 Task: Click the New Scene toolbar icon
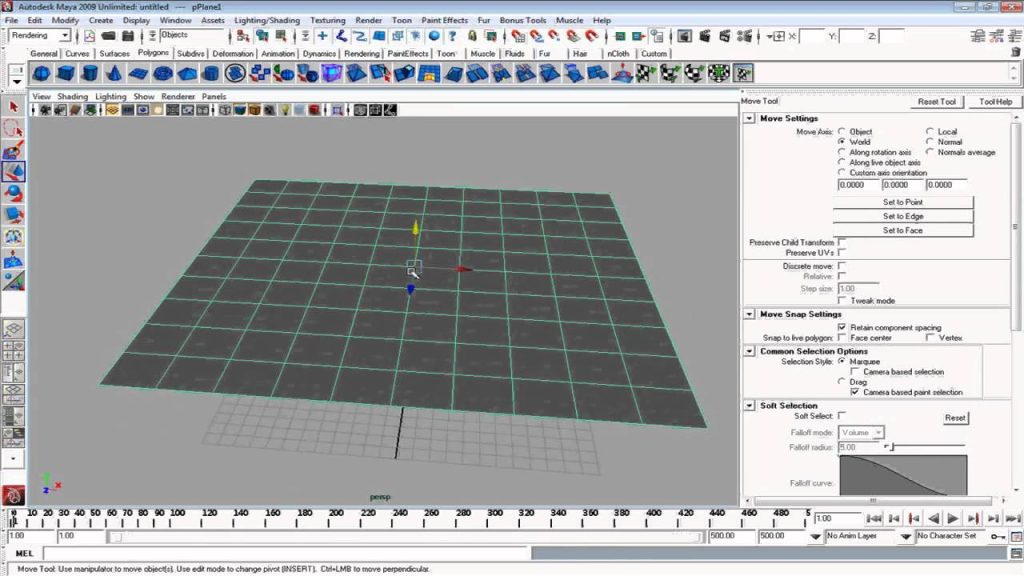click(89, 36)
